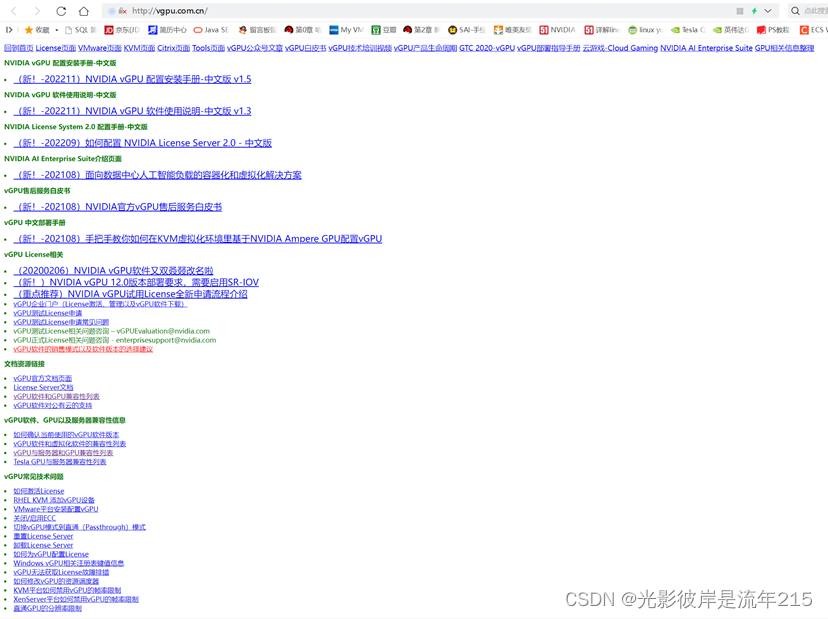Expand the bookmarks sidebar toggle arrow
Image resolution: width=828 pixels, height=619 pixels.
[8, 30]
